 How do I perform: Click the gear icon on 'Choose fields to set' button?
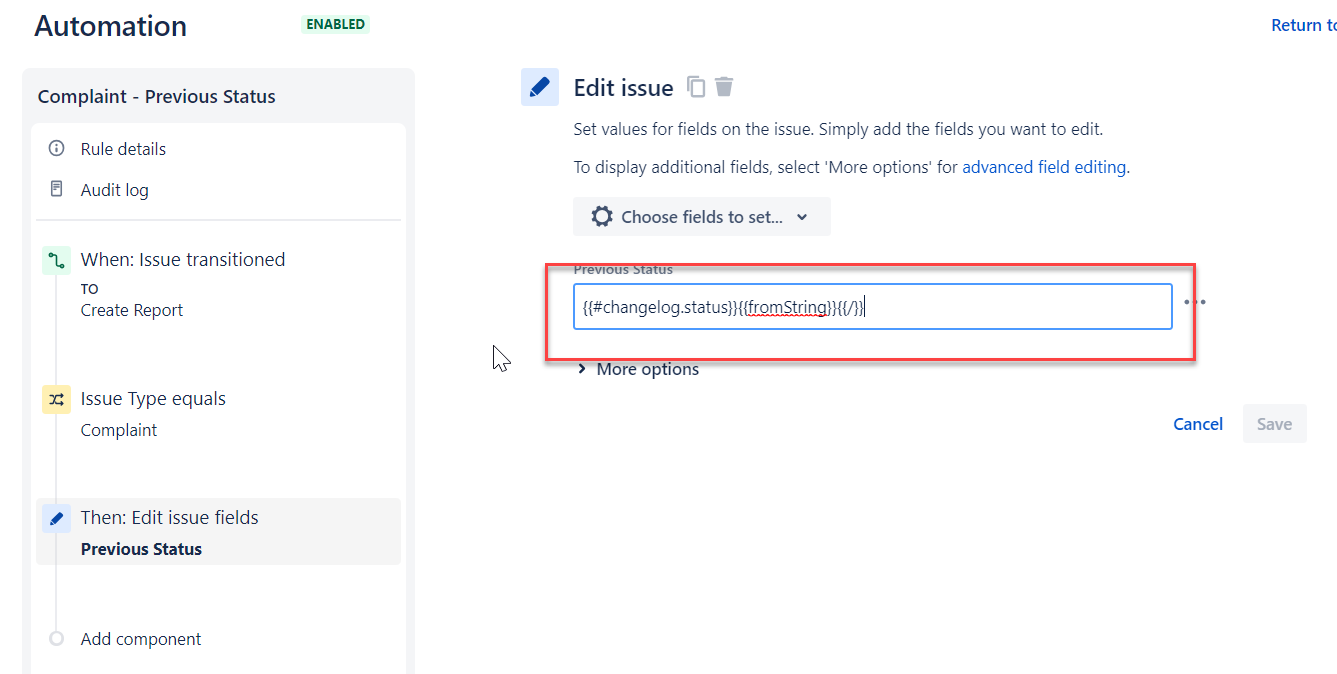[x=600, y=216]
